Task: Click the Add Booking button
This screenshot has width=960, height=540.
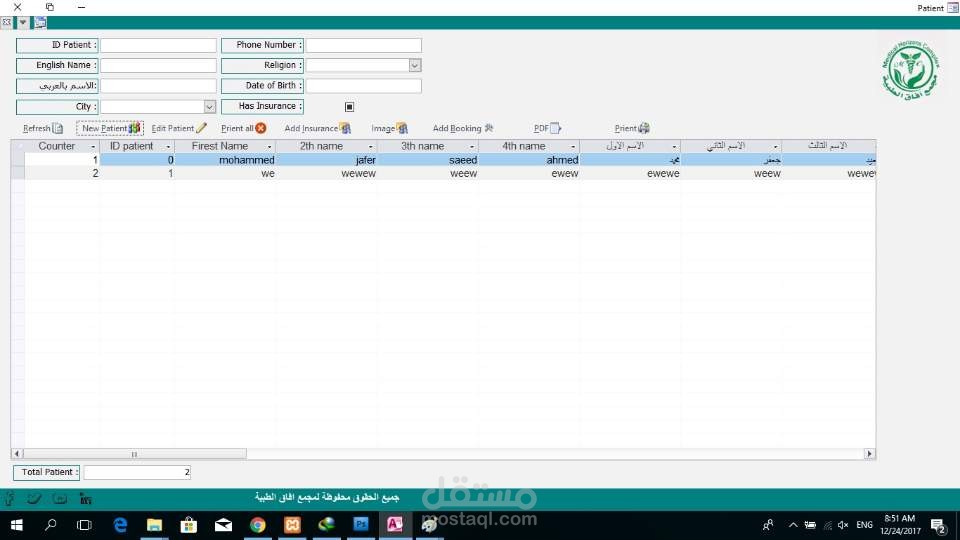Action: 463,129
